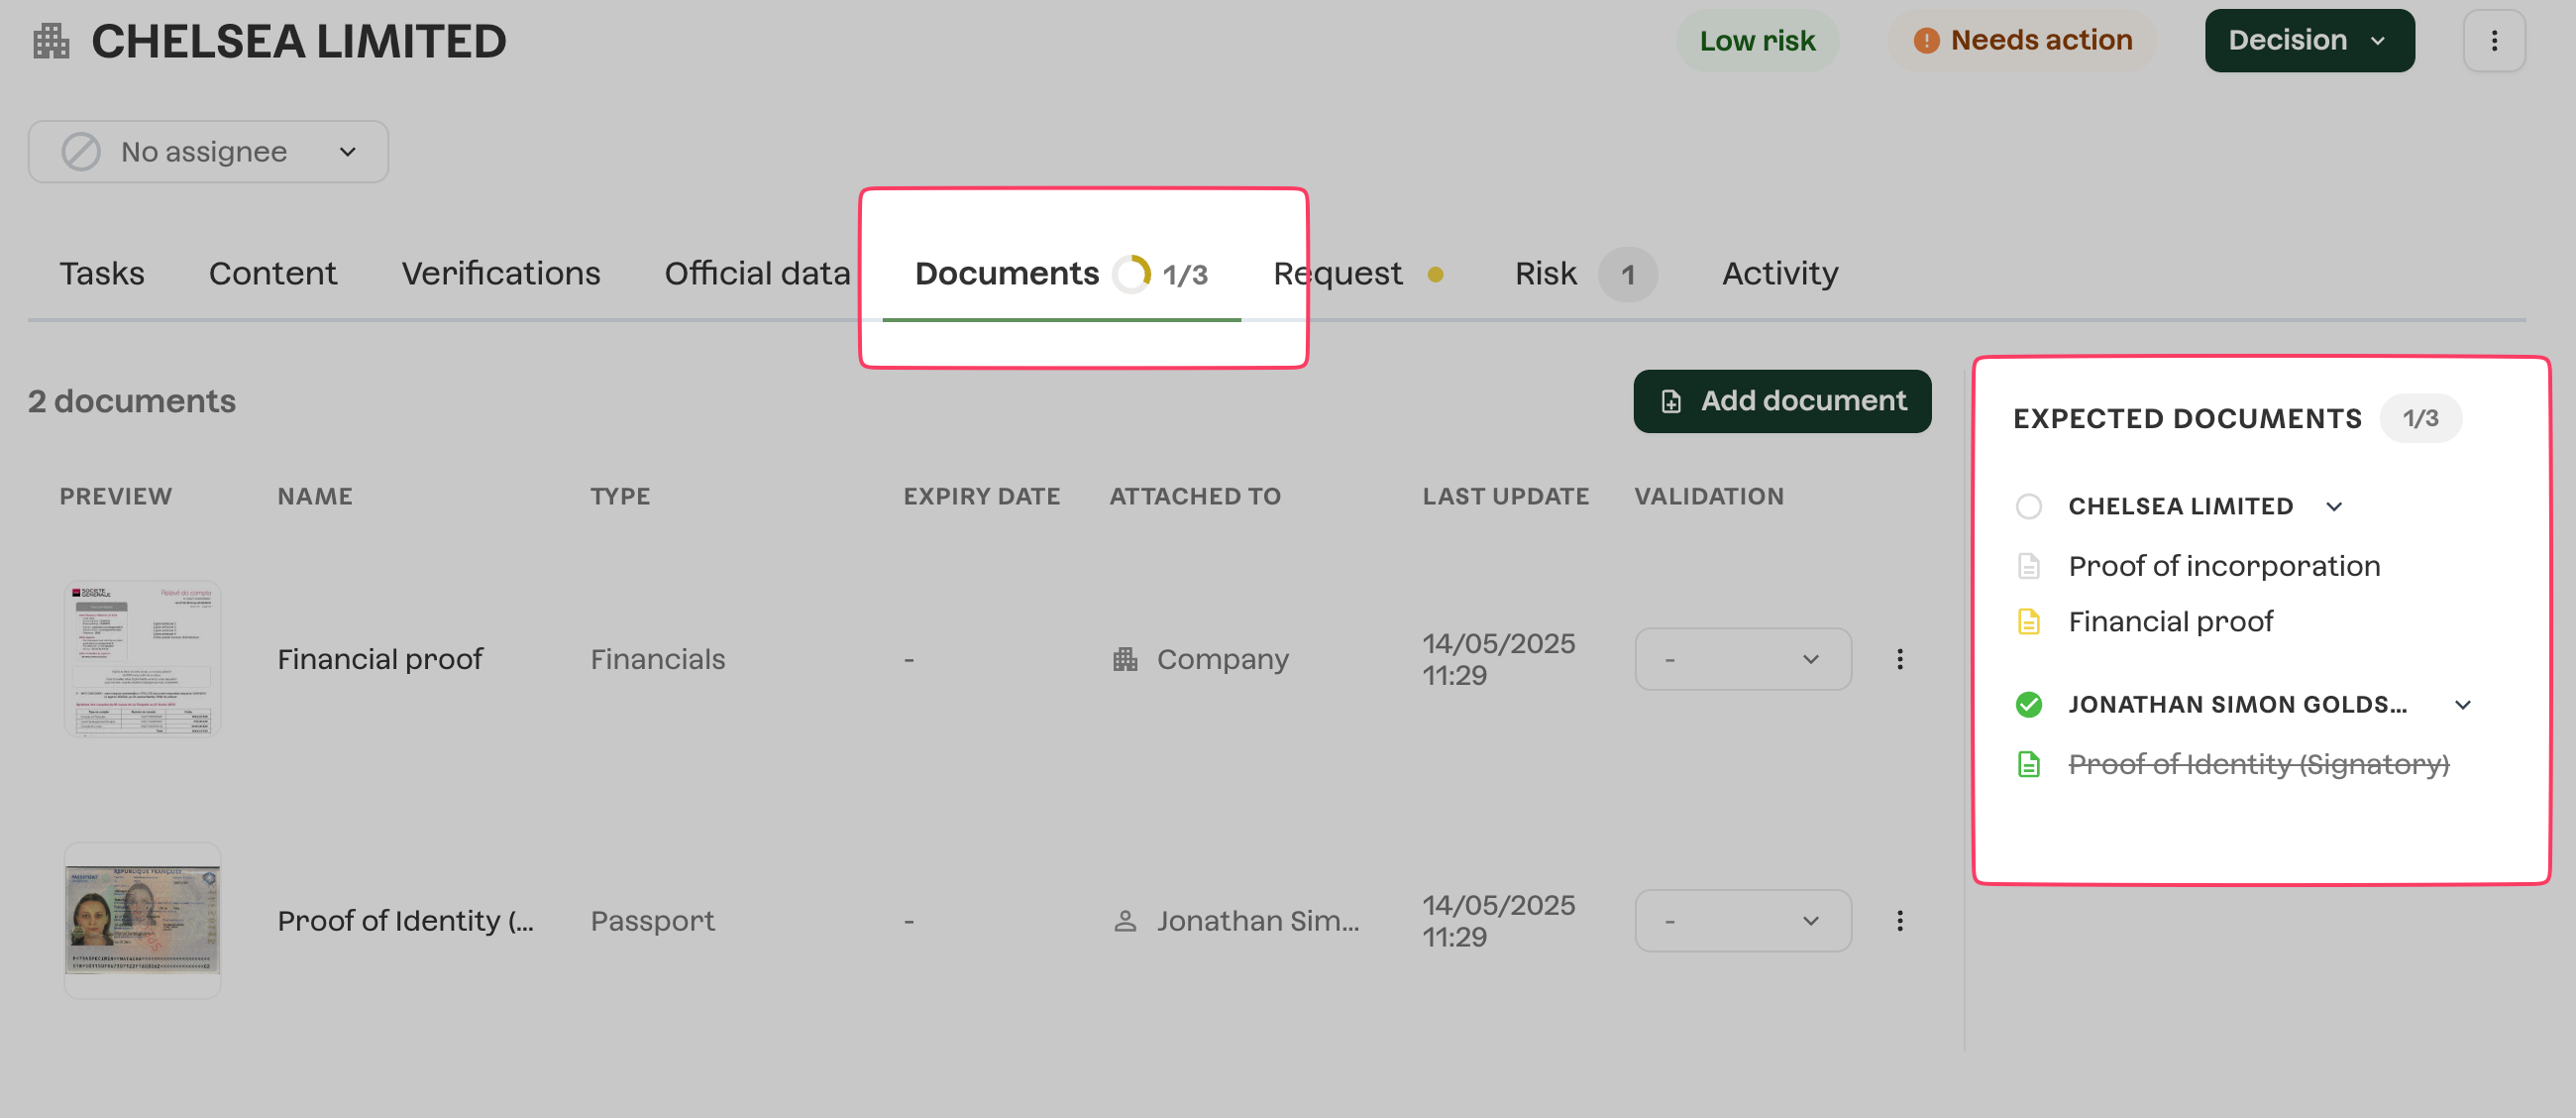Collapse the CHELSEA LIMITED expected documents group
This screenshot has width=2576, height=1118.
[2334, 507]
